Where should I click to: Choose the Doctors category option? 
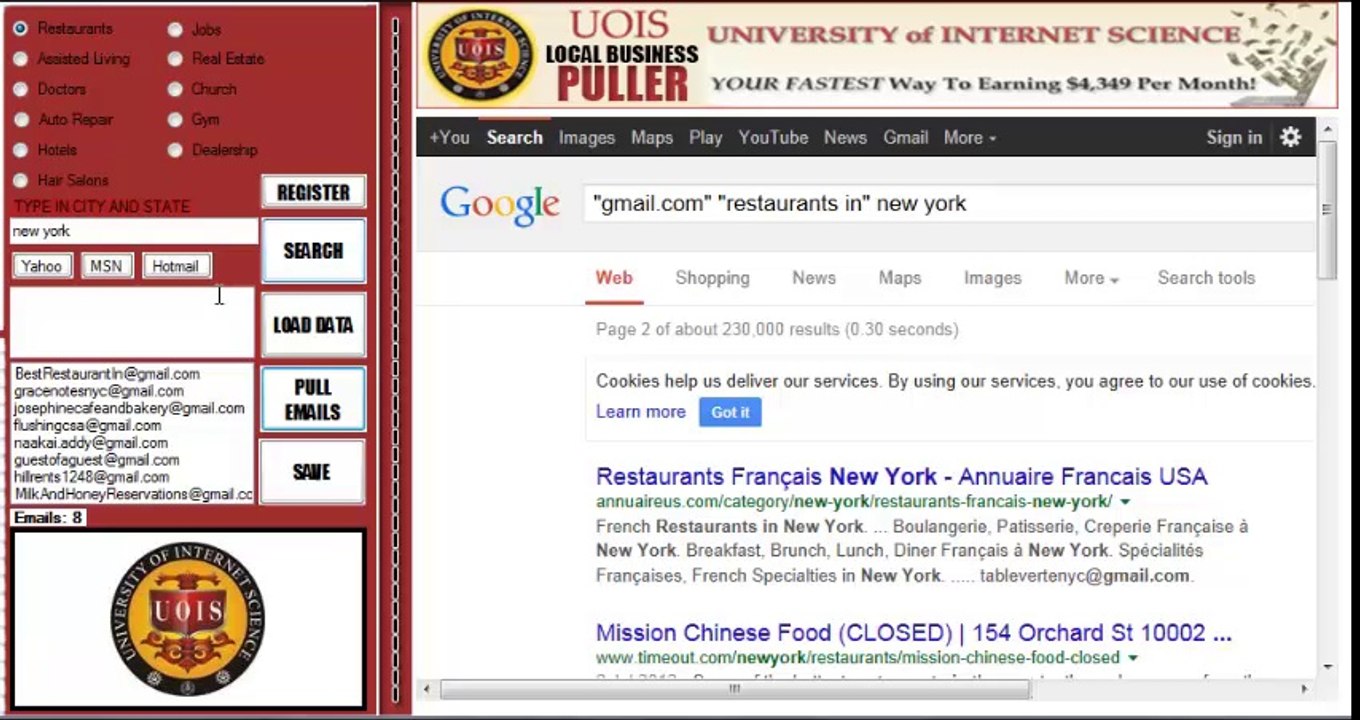pyautogui.click(x=20, y=89)
